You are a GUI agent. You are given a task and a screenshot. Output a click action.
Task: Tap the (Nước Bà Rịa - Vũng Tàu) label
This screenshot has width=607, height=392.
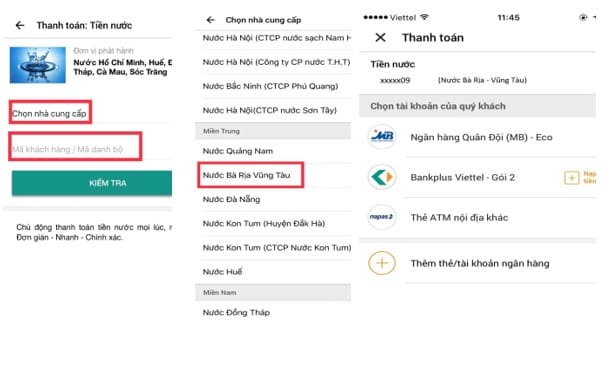pyautogui.click(x=482, y=80)
